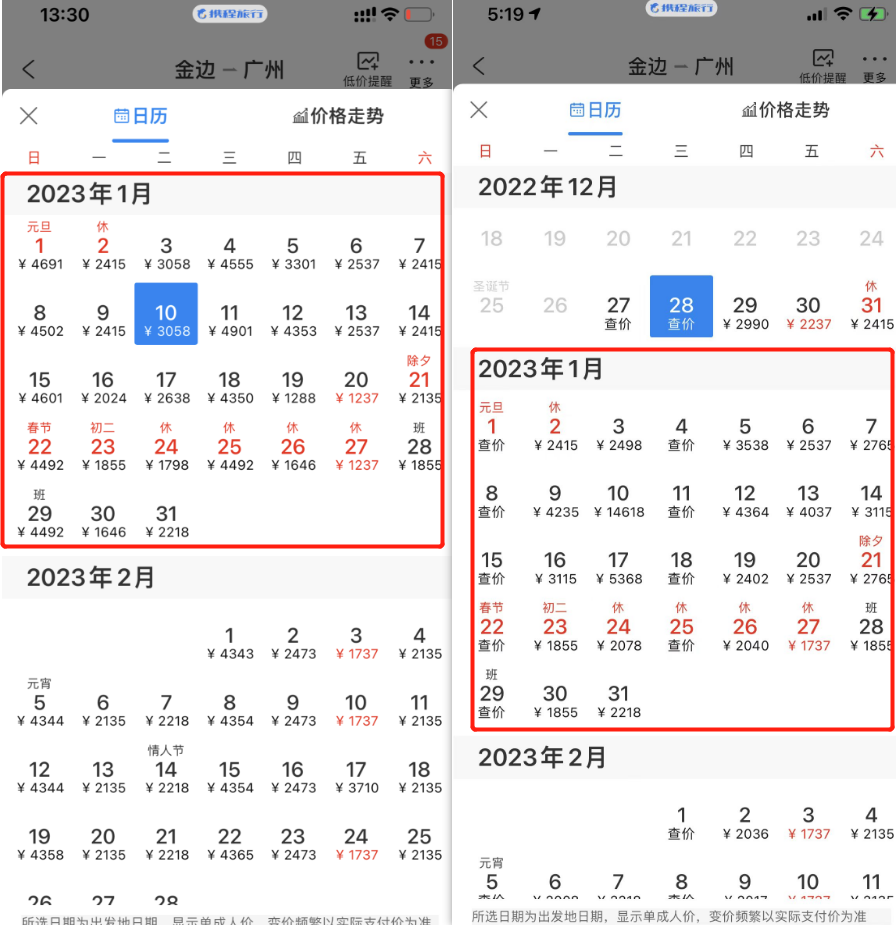Choose January 9 priced ¥4235 right calendar
896x925 pixels.
(x=555, y=501)
